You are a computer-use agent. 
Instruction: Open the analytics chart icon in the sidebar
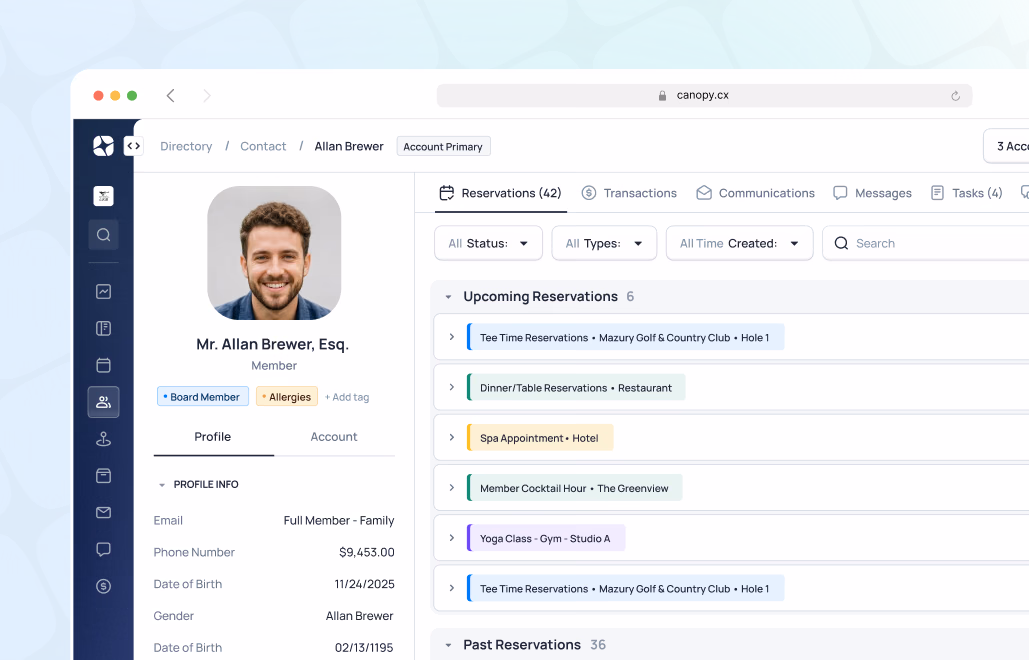103,291
